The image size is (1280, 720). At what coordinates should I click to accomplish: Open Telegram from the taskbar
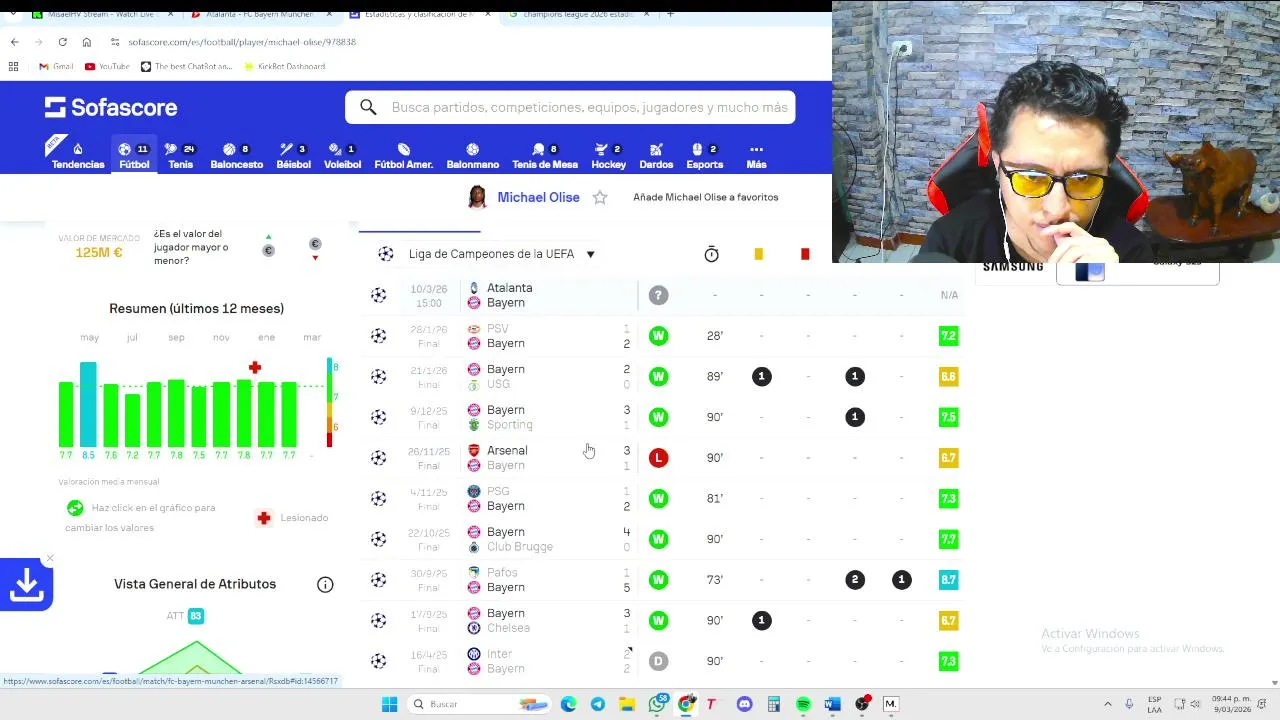(x=598, y=704)
